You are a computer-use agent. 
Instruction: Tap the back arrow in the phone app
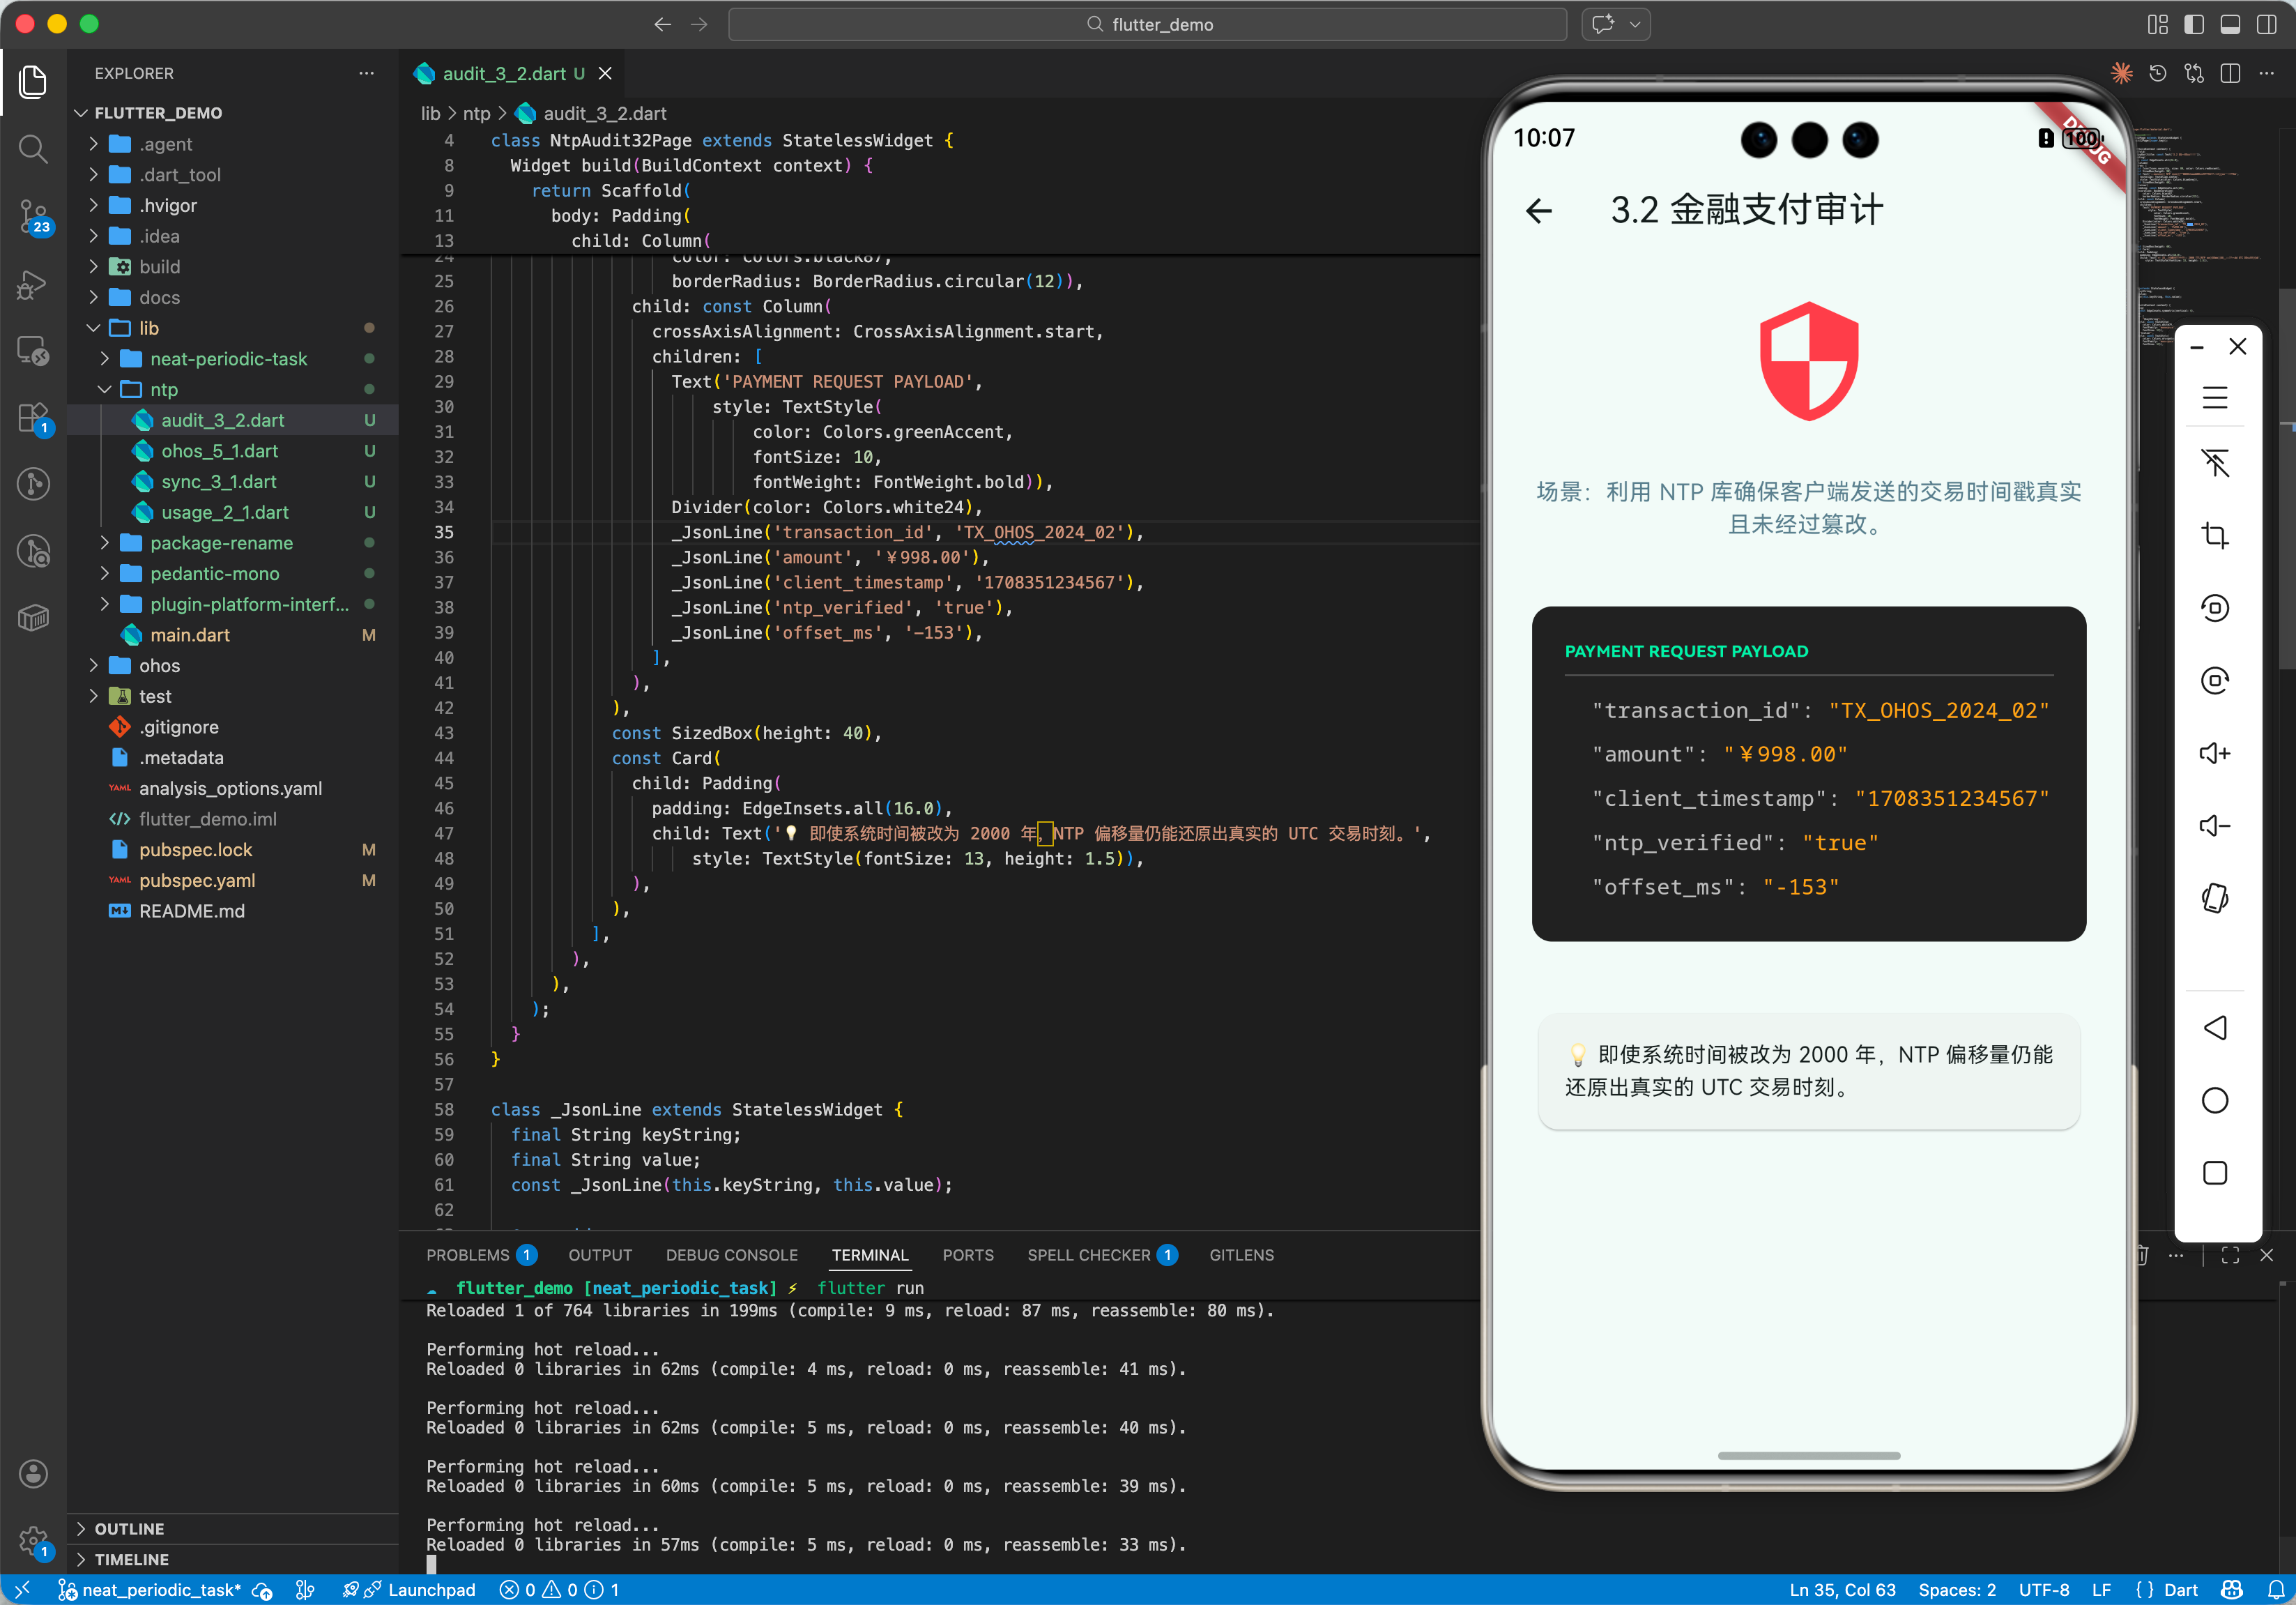pos(1539,210)
